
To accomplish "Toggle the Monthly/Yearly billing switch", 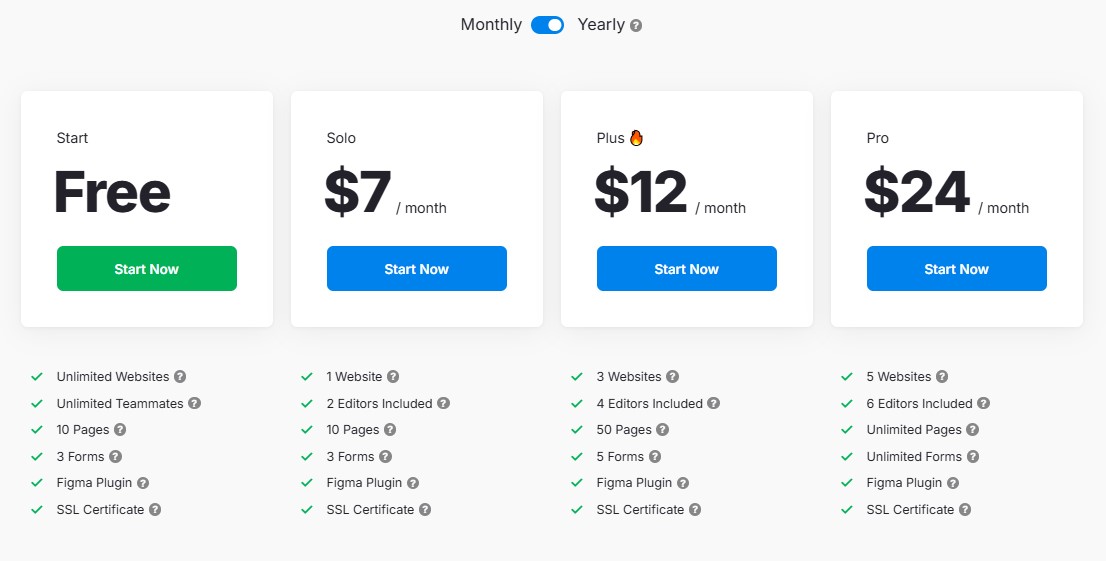I will coord(548,25).
